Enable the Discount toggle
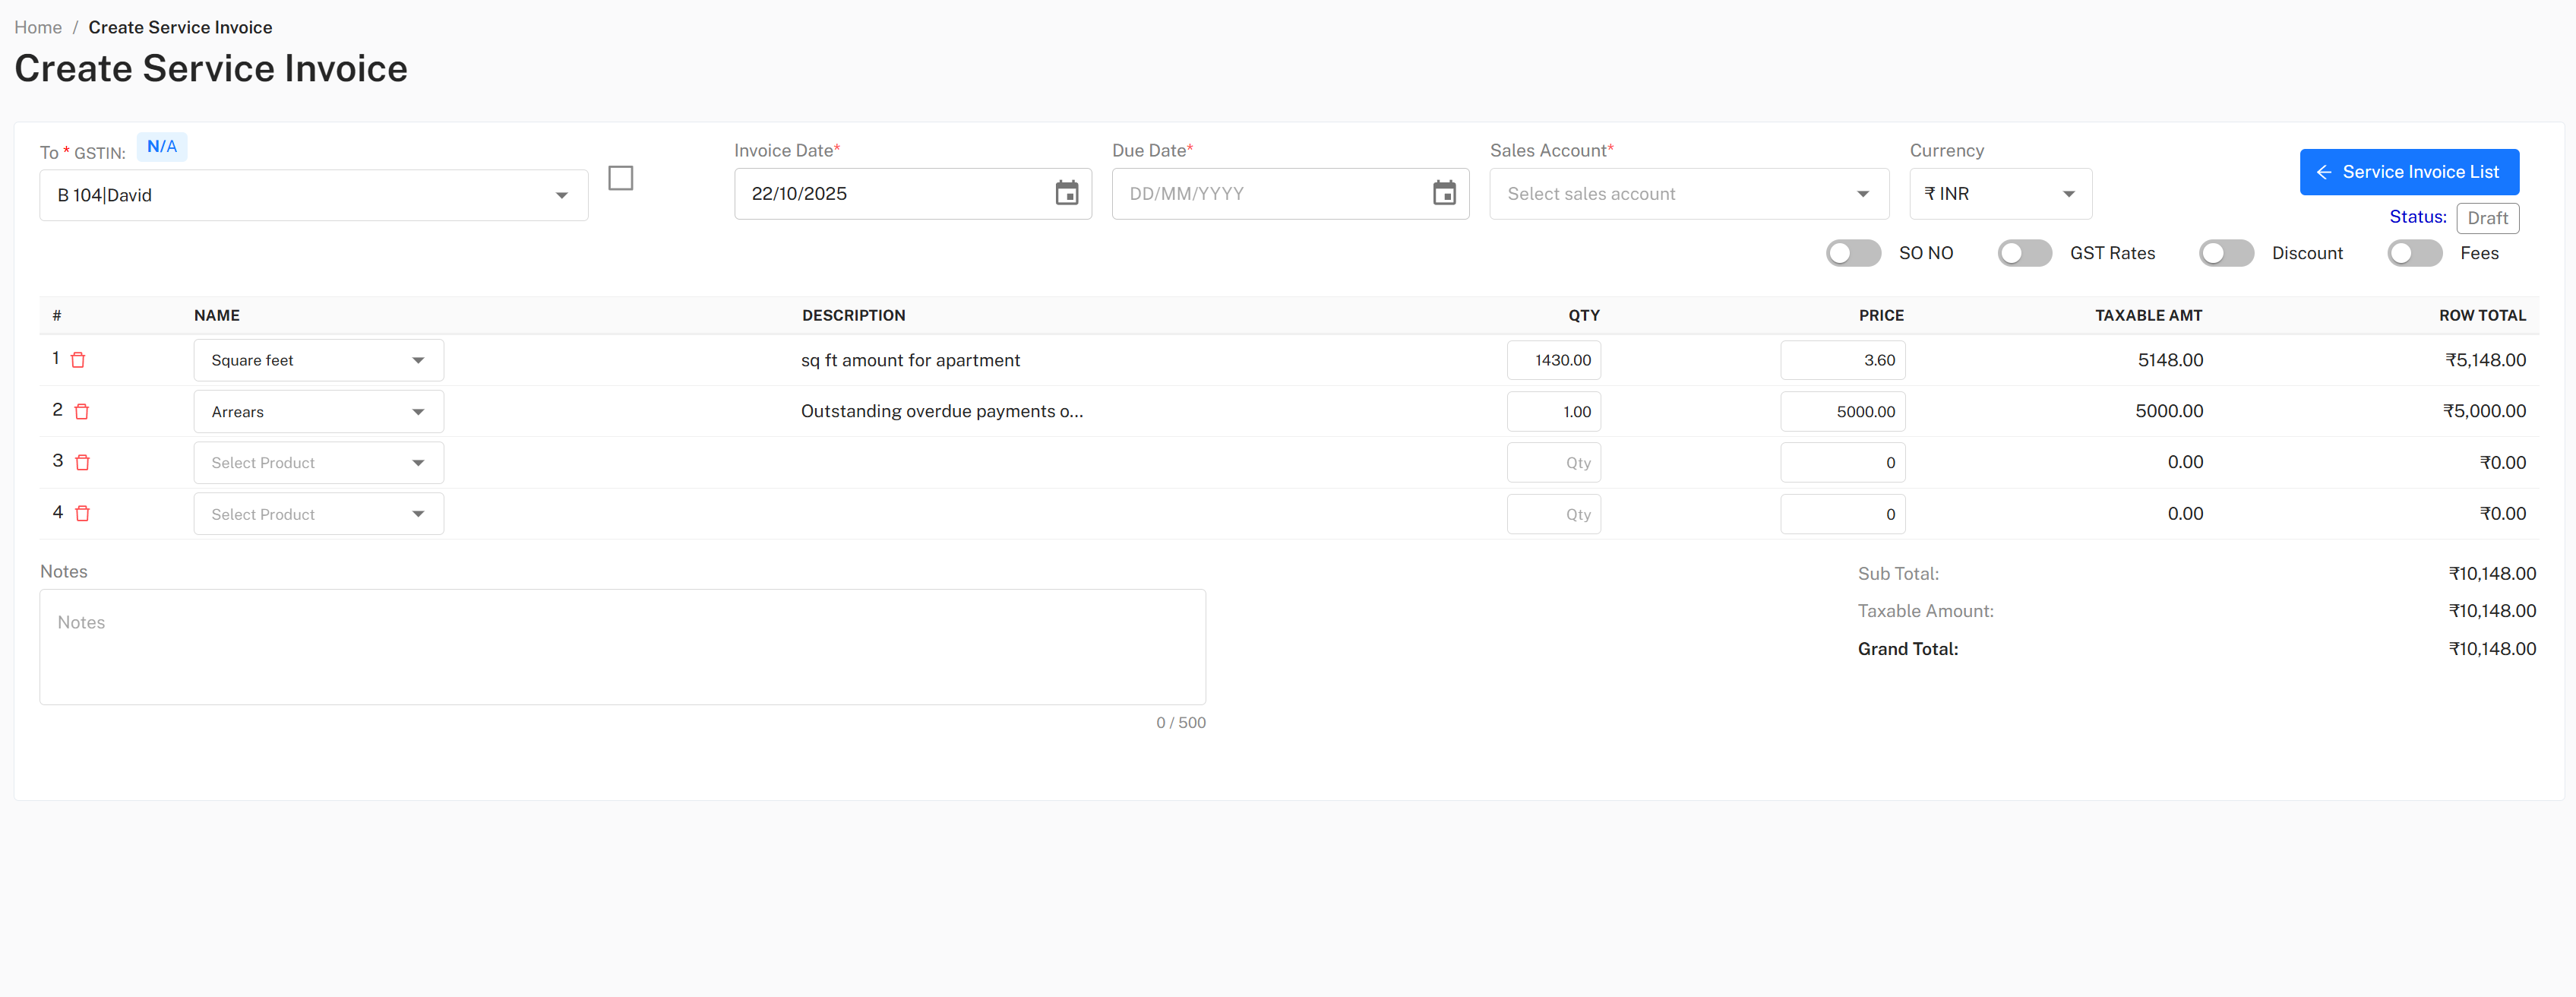 [2226, 253]
